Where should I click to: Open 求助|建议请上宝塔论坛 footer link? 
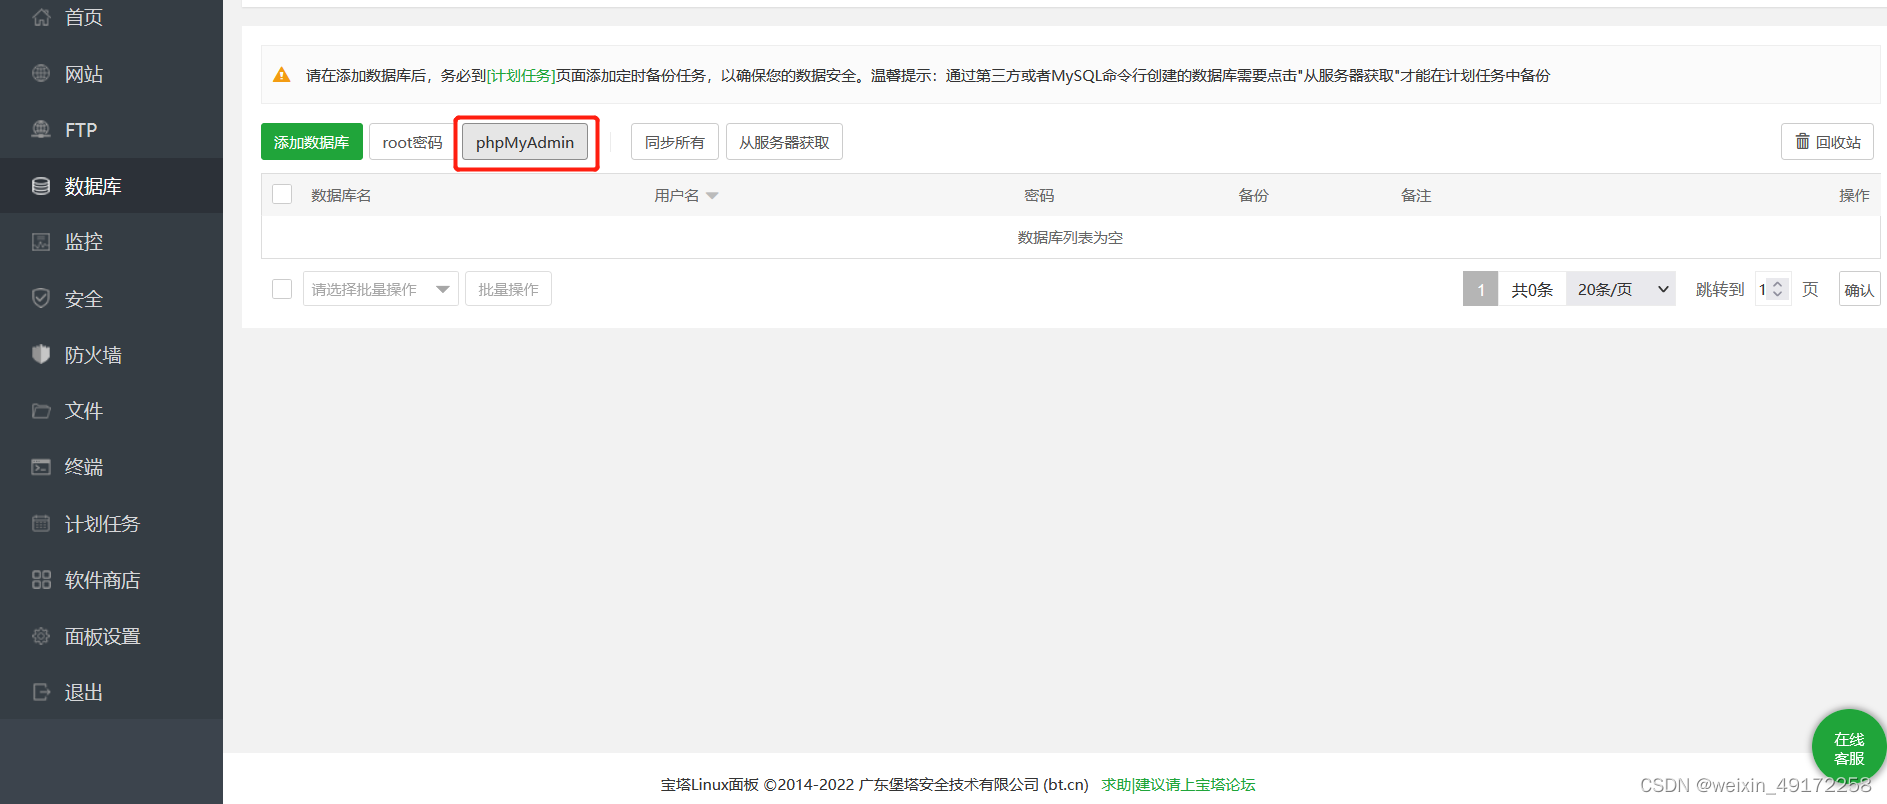click(x=1178, y=784)
